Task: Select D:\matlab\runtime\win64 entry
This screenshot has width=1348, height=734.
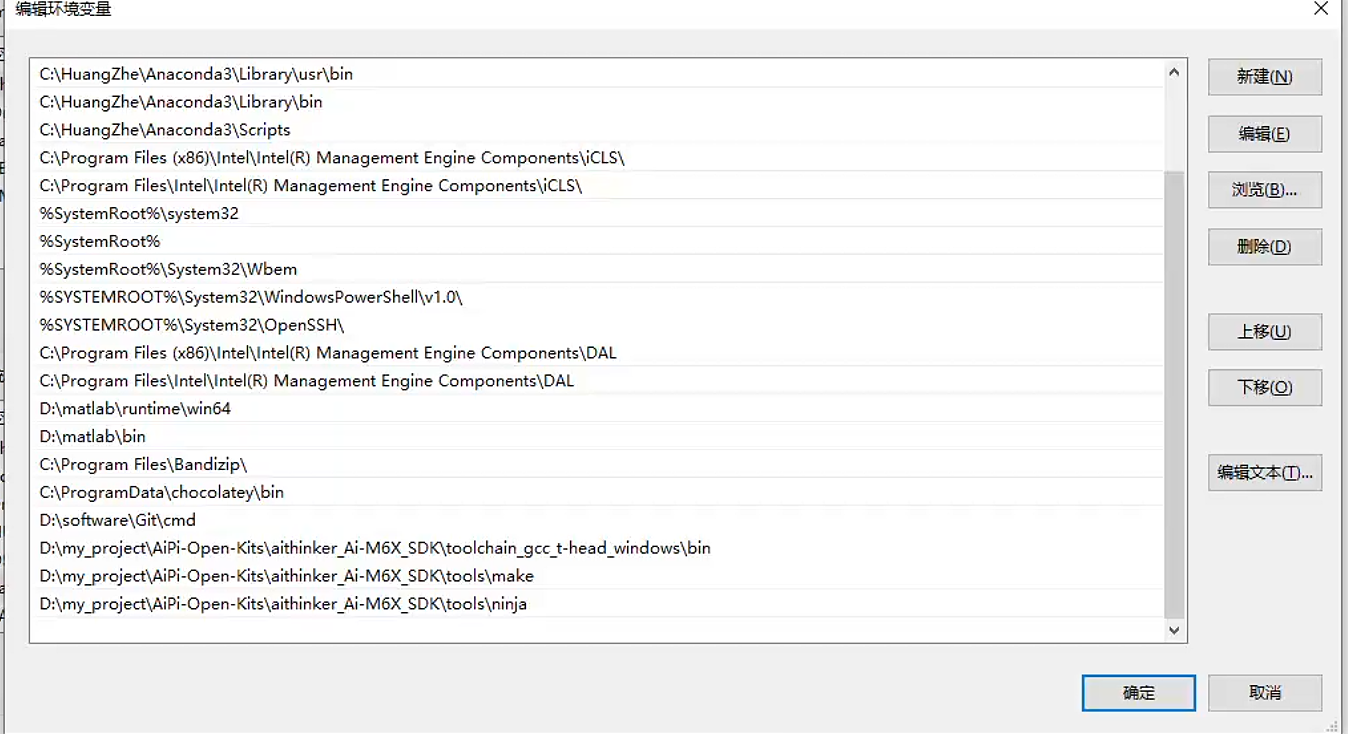Action: click(597, 409)
